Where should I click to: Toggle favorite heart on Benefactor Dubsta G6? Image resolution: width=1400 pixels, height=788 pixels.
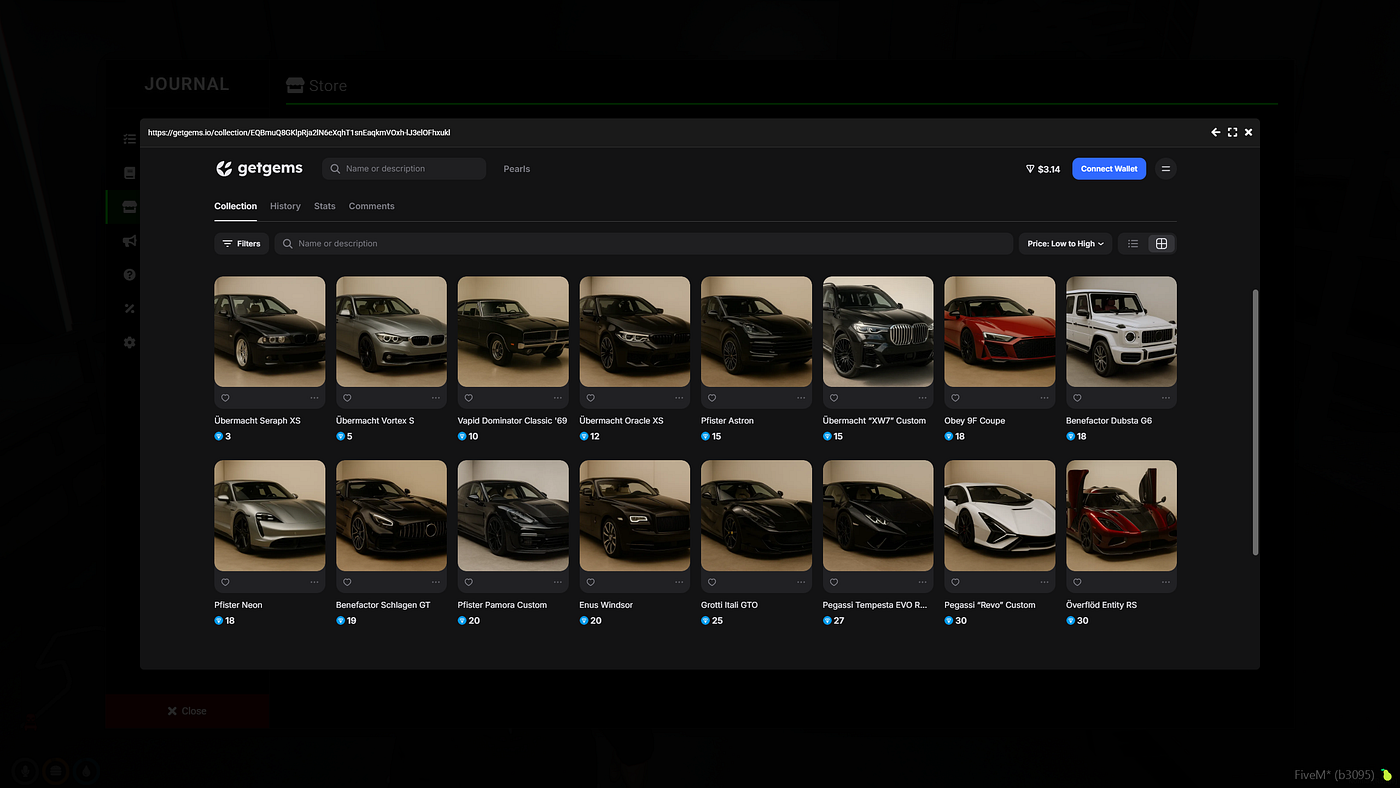tap(1077, 398)
